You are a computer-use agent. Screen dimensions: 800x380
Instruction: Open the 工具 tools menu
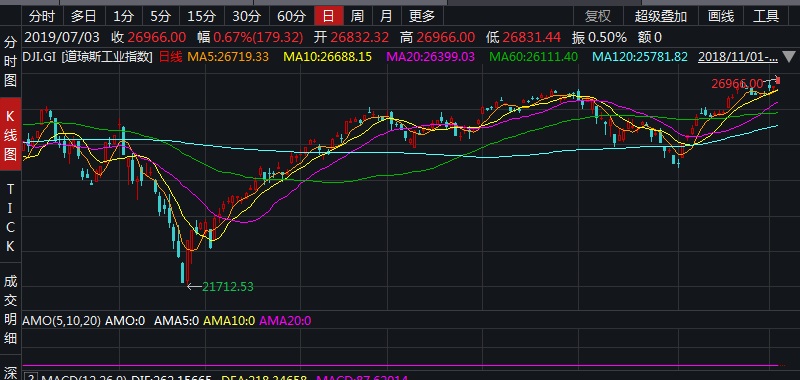tap(766, 16)
